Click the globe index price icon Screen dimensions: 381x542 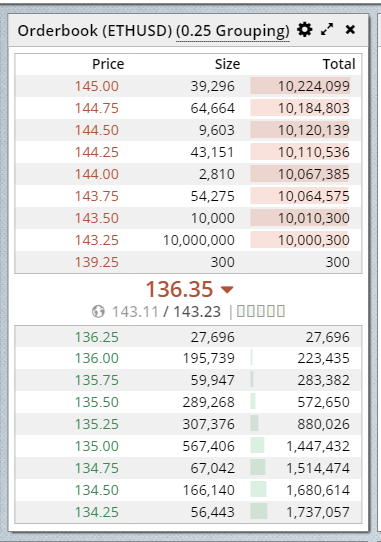click(x=98, y=311)
